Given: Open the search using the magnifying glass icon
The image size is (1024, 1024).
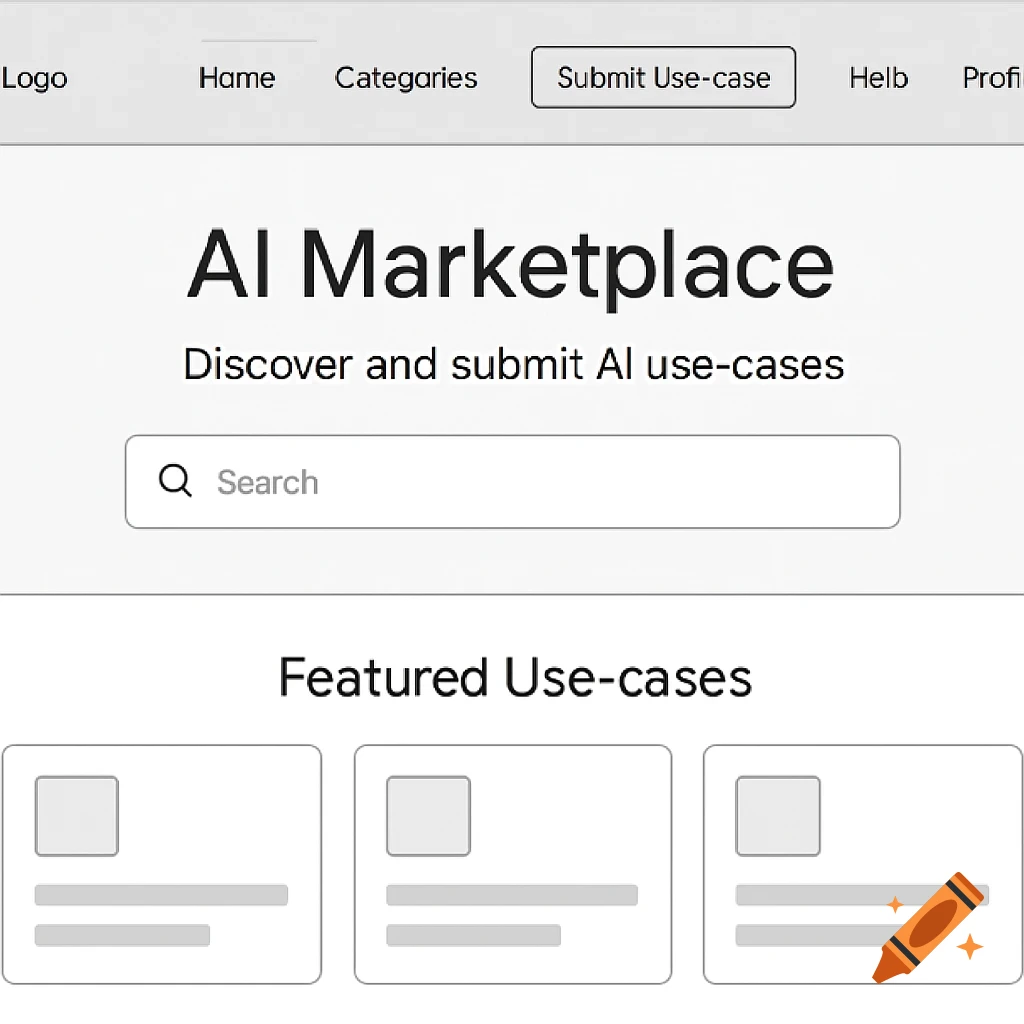Looking at the screenshot, I should point(175,481).
